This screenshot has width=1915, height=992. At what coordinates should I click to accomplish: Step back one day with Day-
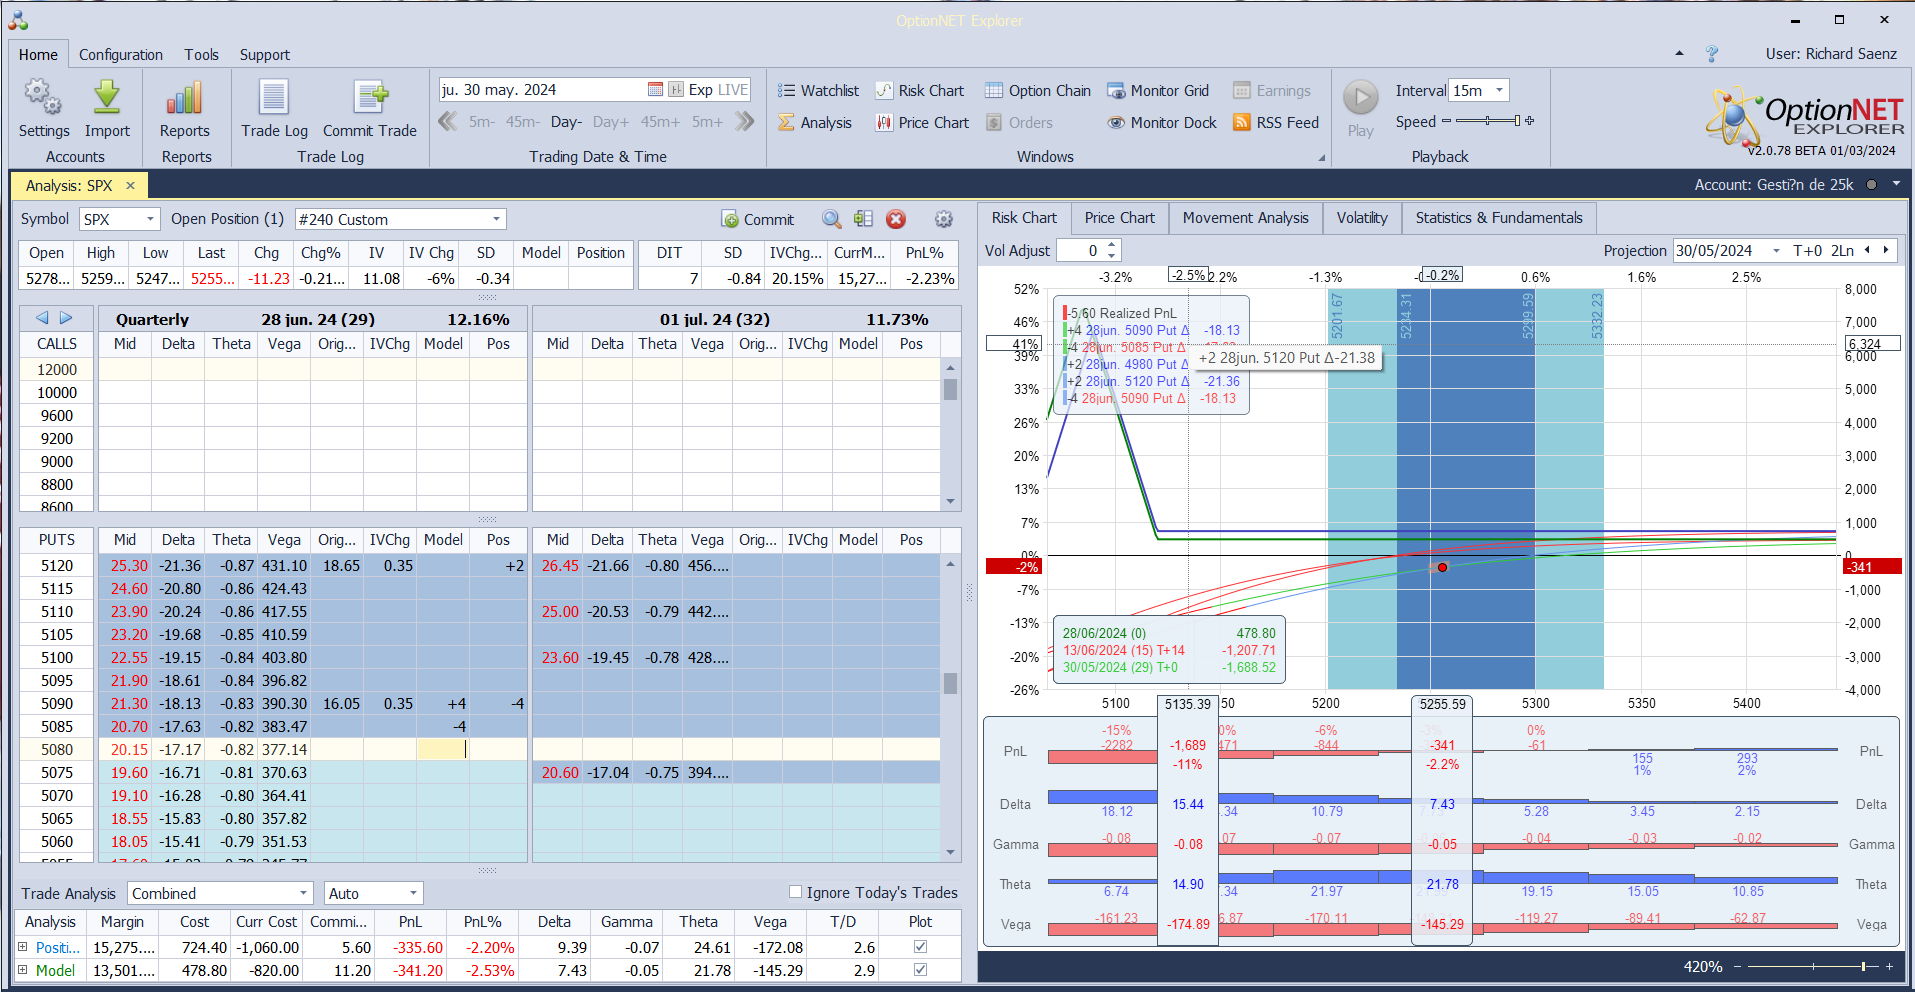tap(566, 122)
